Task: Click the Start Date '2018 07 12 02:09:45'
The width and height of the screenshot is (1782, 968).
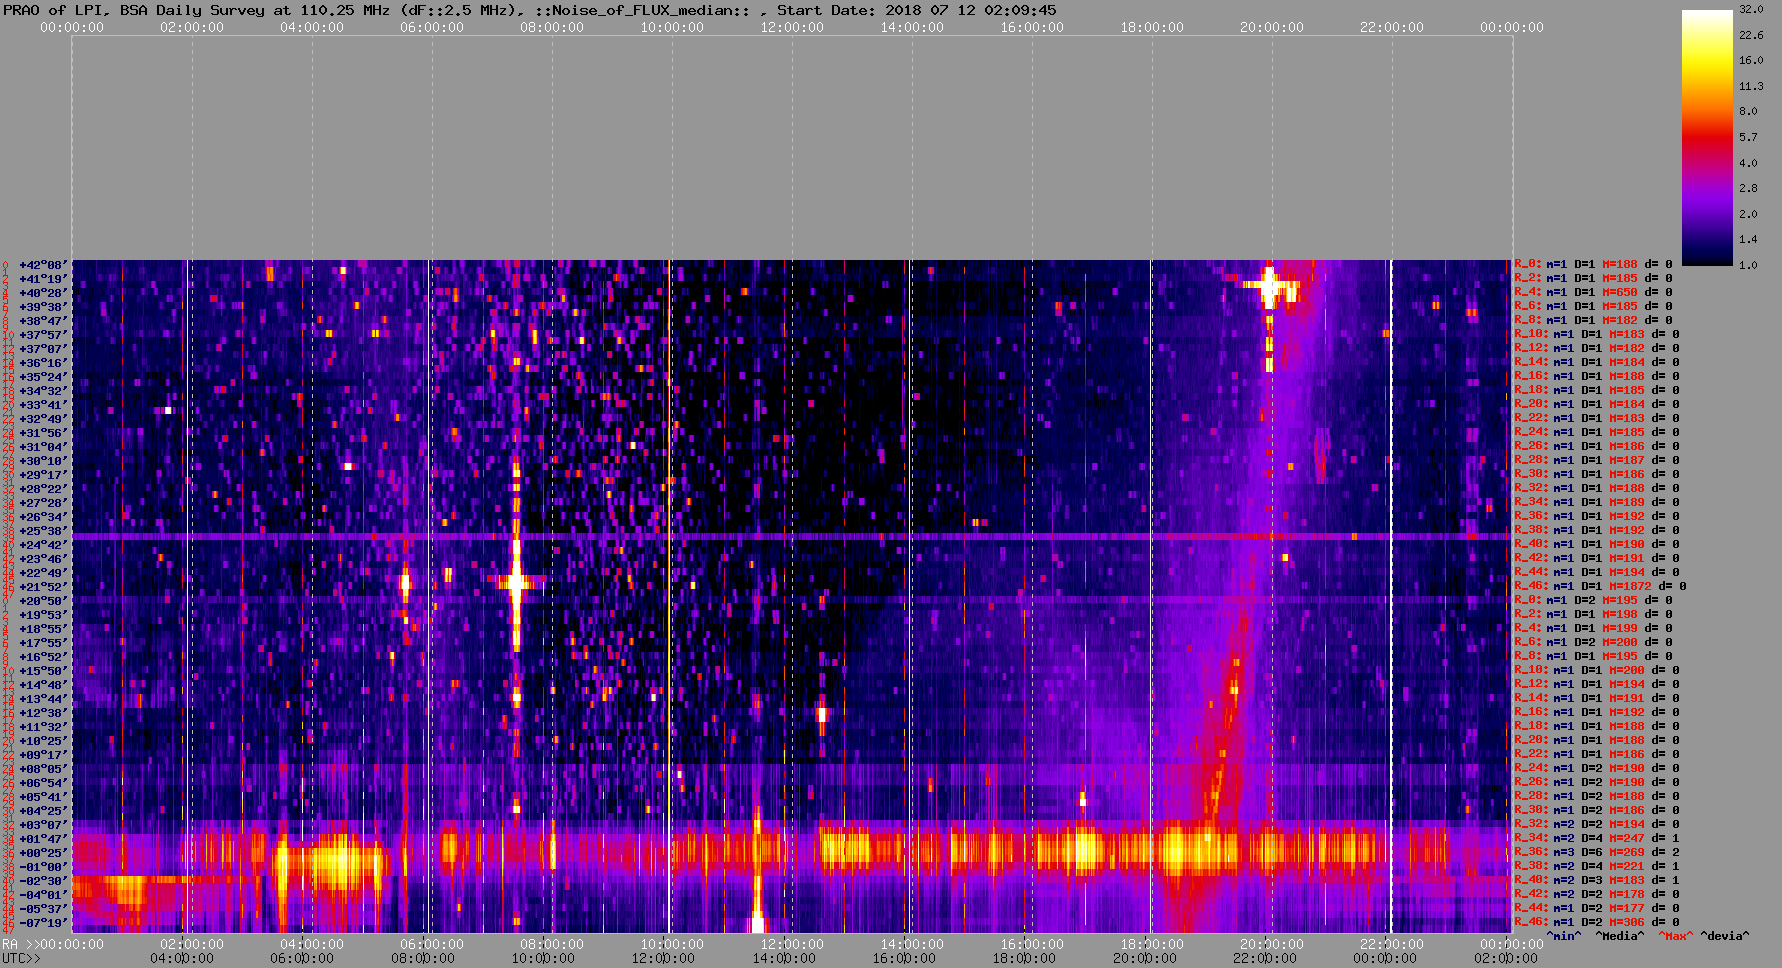Action: coord(970,10)
